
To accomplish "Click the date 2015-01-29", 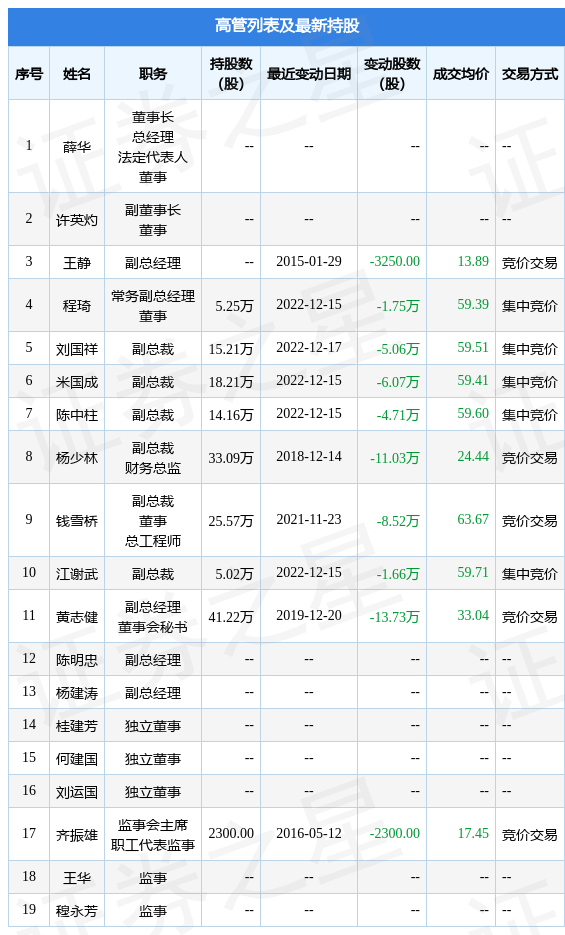I will coord(309,261).
